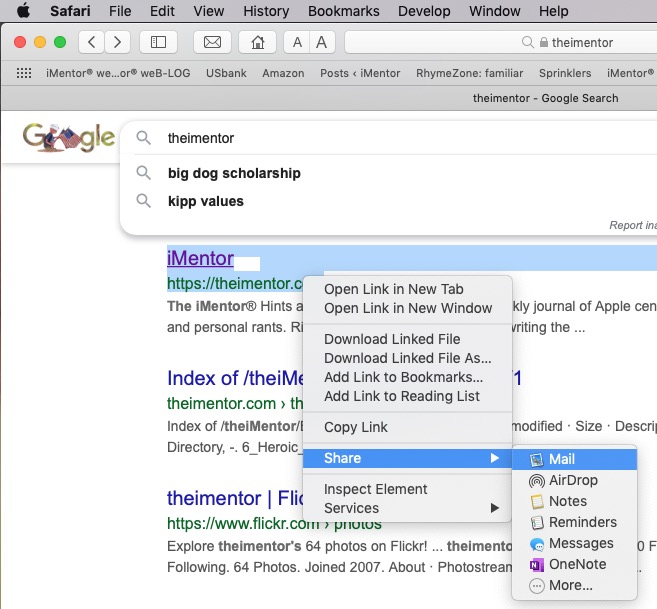Screen dimensions: 657x609
Task: Open the Help menu
Action: (x=554, y=11)
